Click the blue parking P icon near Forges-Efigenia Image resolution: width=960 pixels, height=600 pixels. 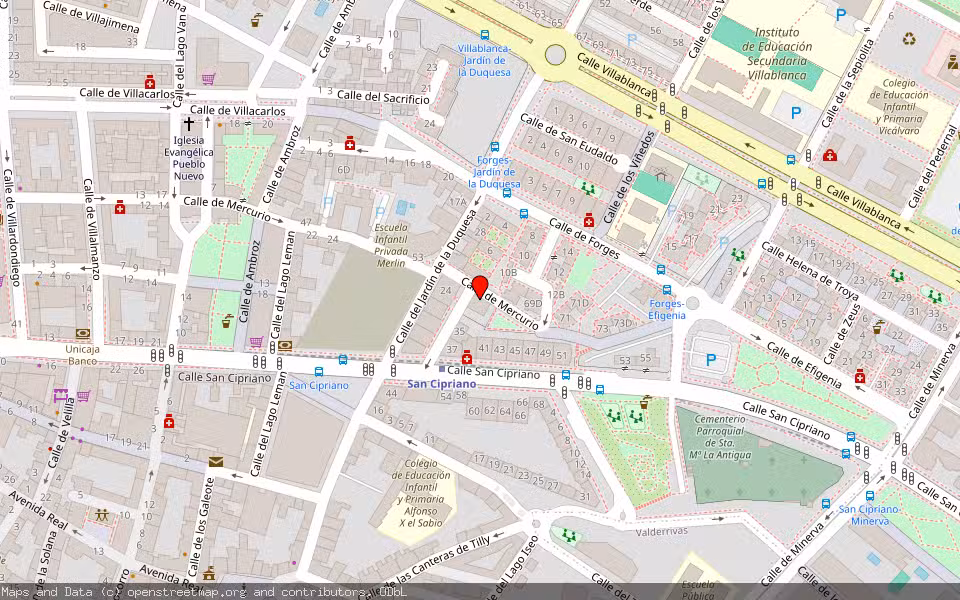pyautogui.click(x=712, y=360)
